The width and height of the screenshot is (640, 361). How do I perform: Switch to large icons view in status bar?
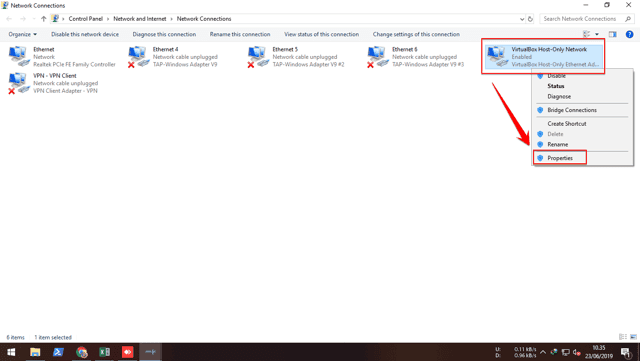(633, 337)
